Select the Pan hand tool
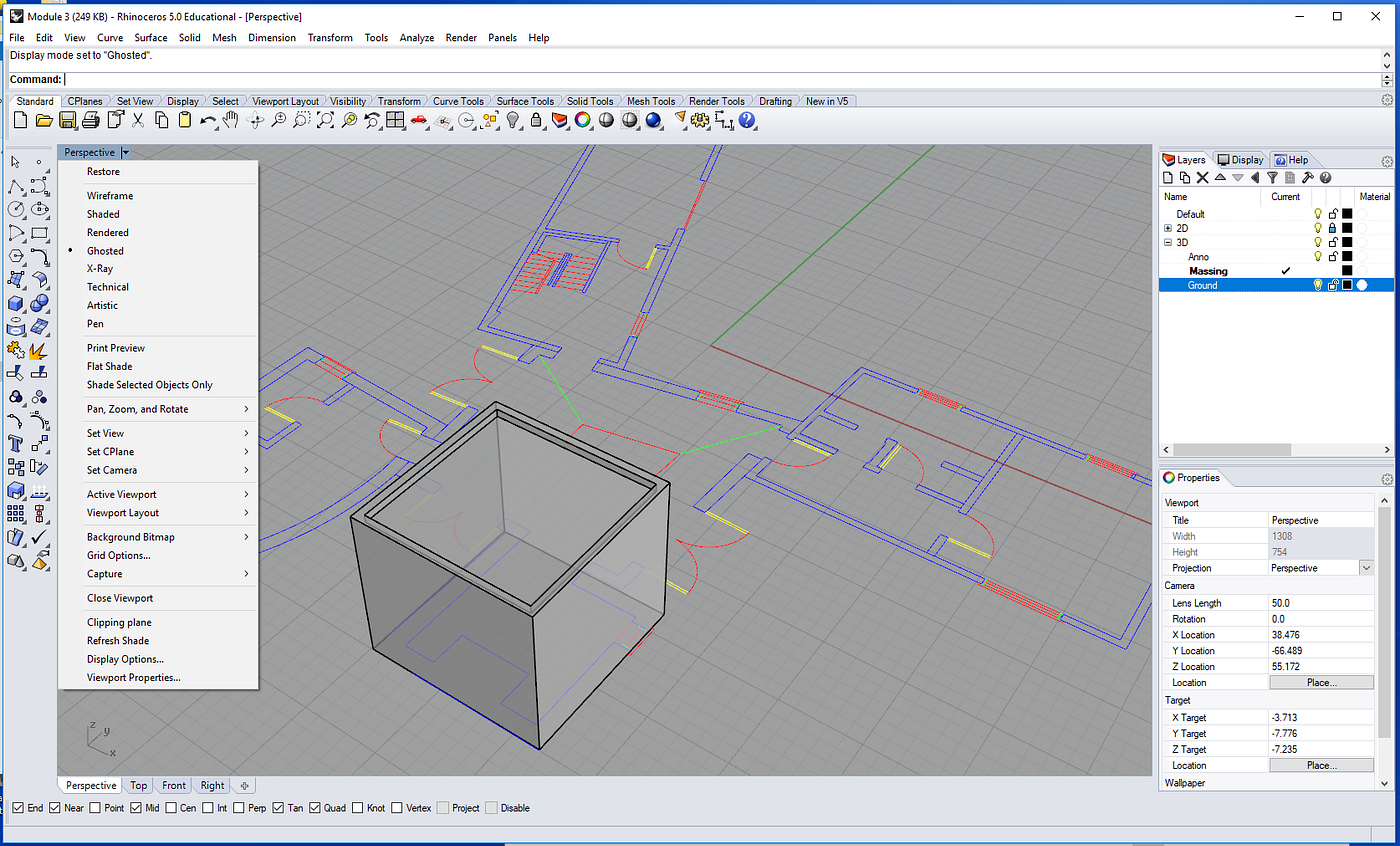The width and height of the screenshot is (1400, 846). tap(231, 120)
